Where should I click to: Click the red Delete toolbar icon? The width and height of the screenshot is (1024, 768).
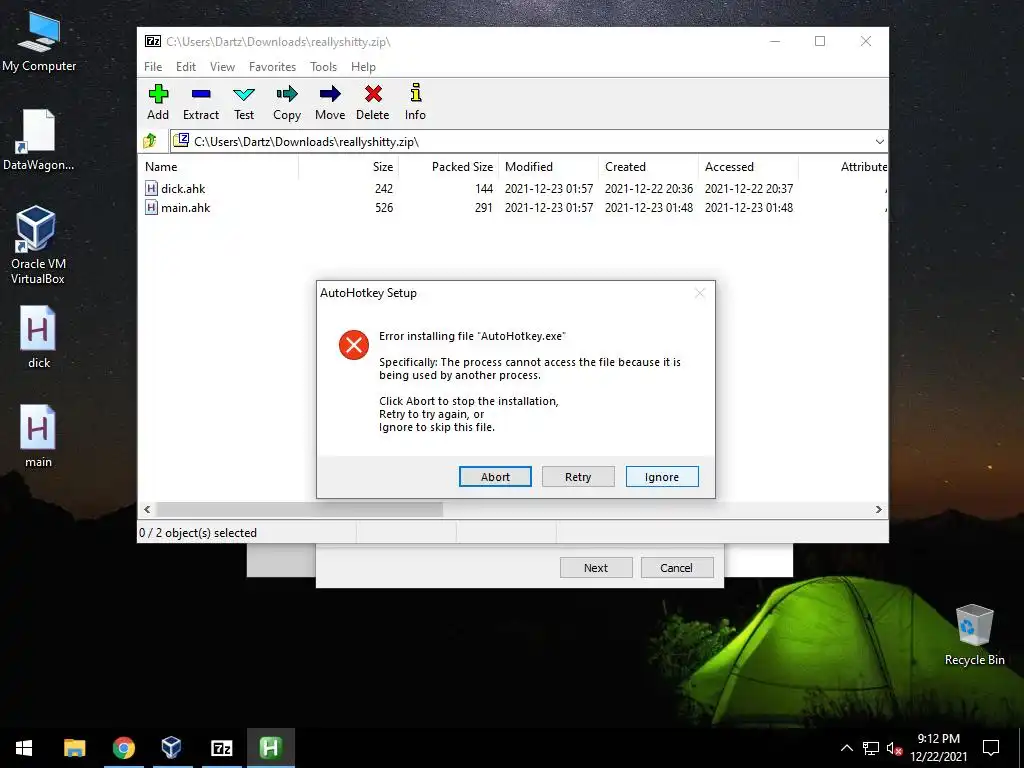(373, 102)
